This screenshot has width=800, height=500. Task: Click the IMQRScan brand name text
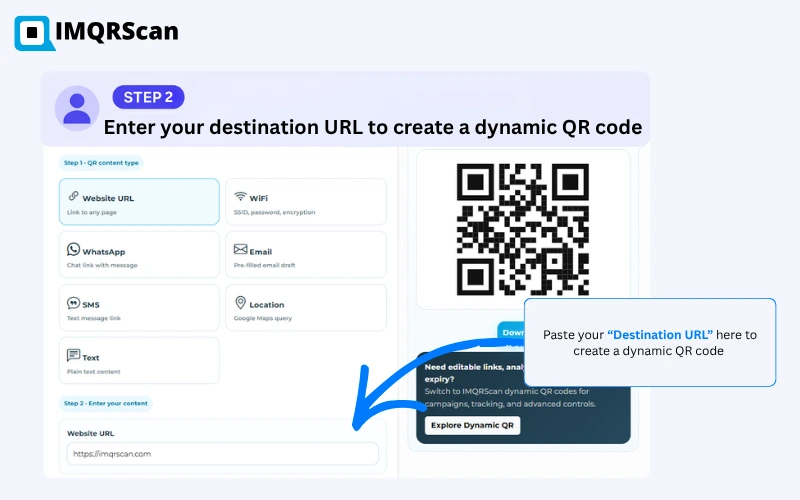(x=117, y=32)
